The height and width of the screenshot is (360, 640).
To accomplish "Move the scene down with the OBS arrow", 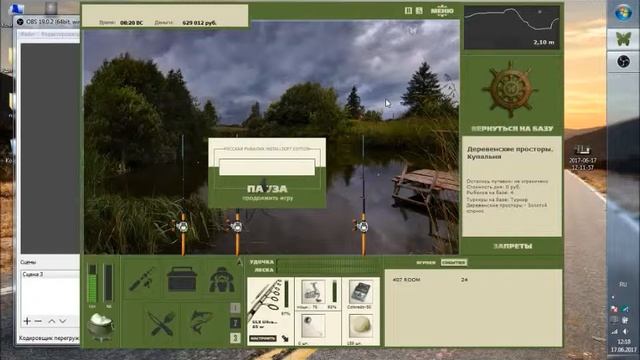I will coord(62,321).
